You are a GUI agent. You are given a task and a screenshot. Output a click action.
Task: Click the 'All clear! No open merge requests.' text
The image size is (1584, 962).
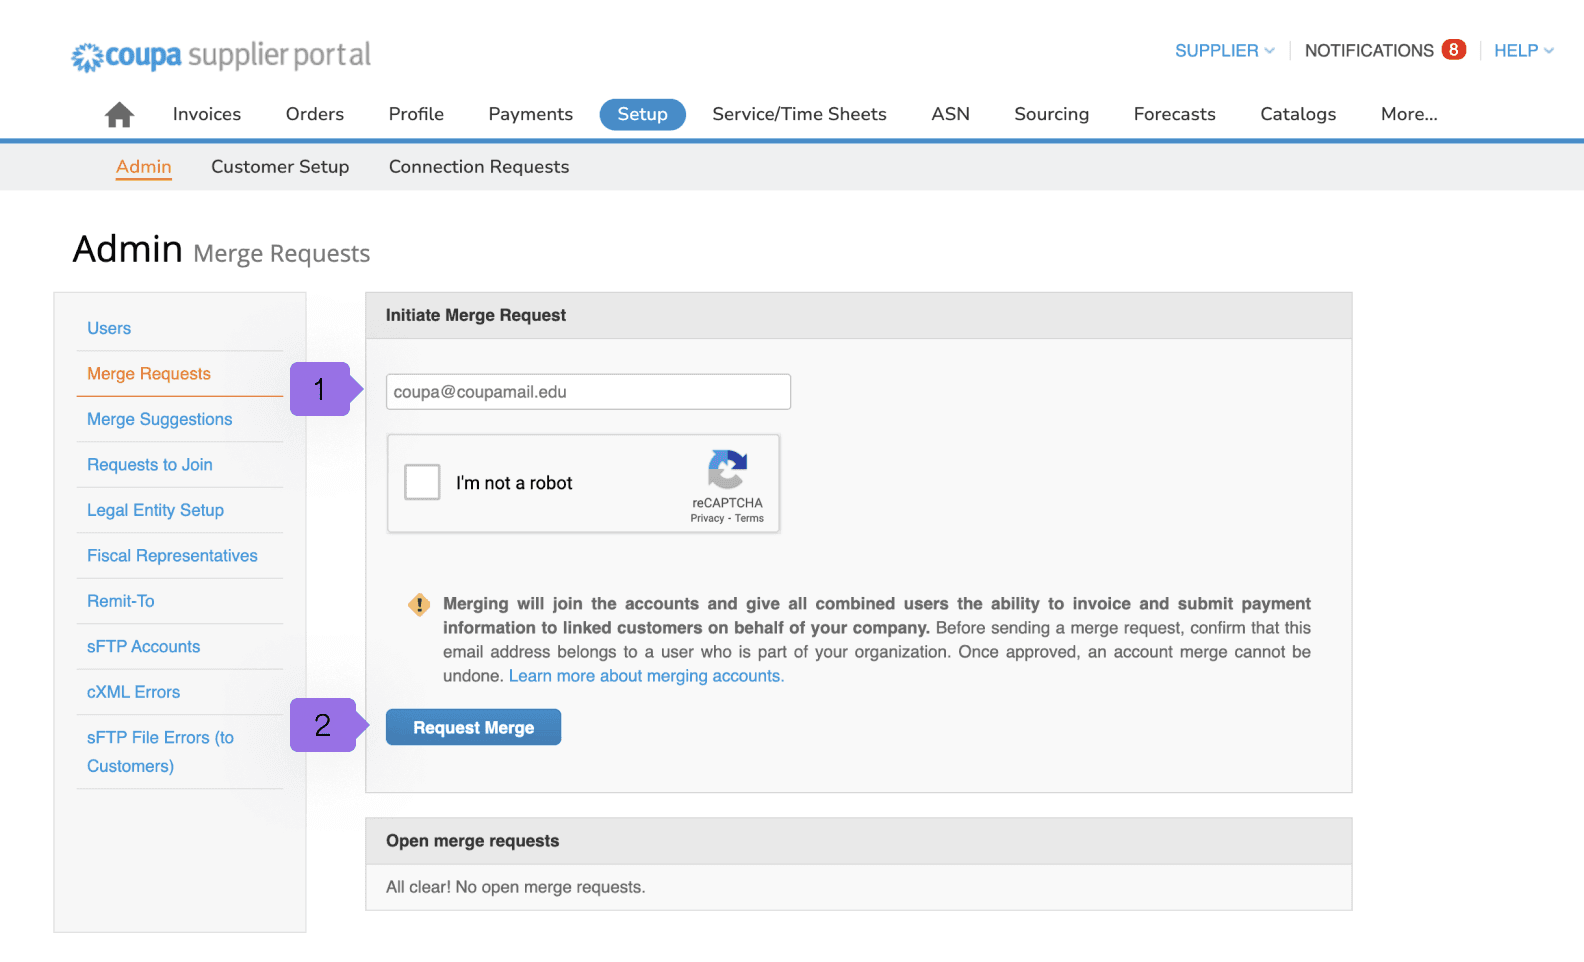click(x=516, y=887)
